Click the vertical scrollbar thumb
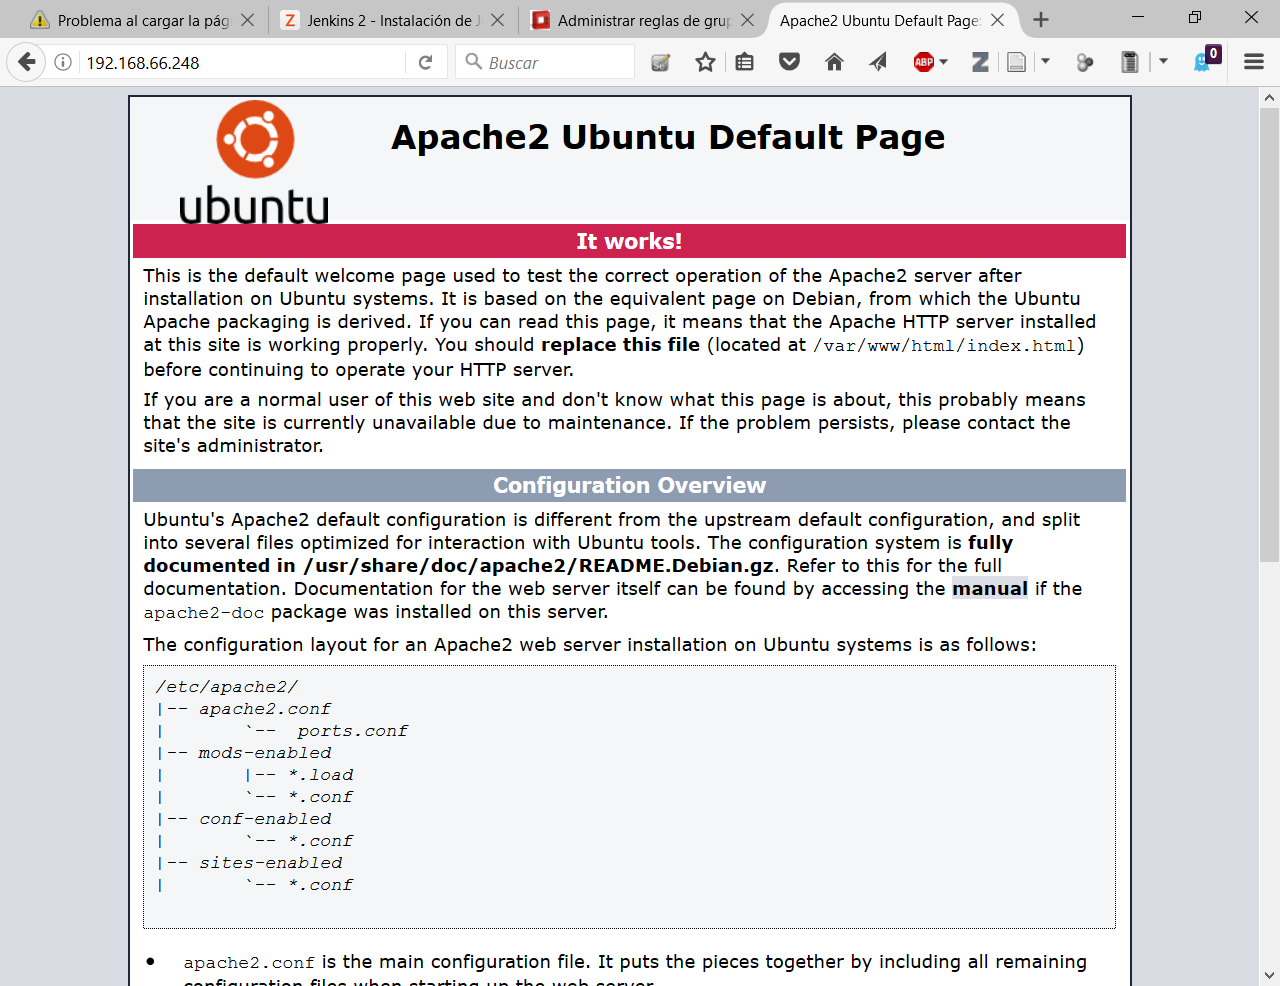 [1269, 335]
